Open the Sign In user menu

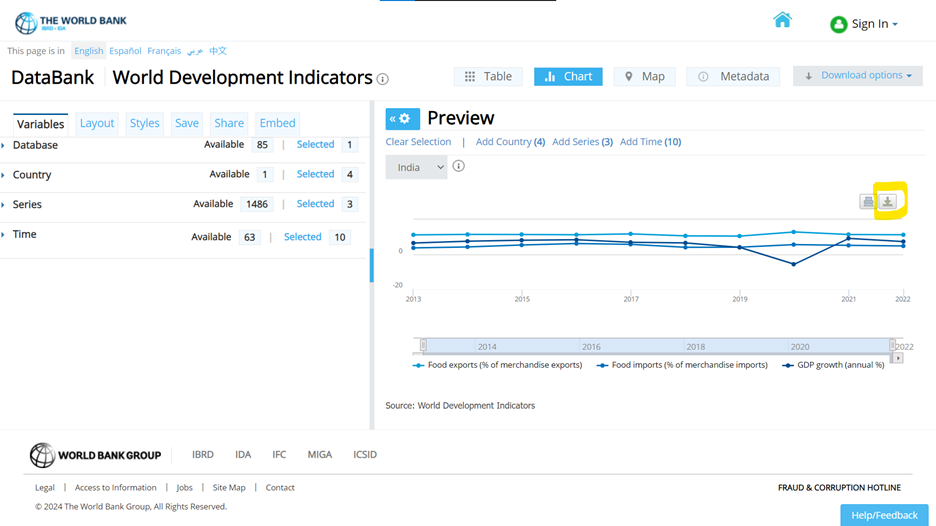pos(864,24)
